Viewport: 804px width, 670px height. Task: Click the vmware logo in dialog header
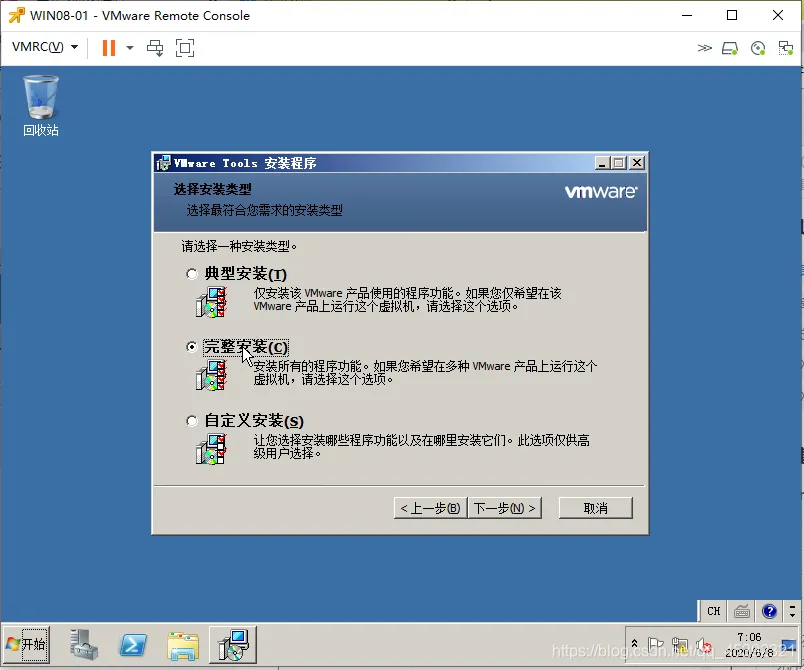click(601, 192)
